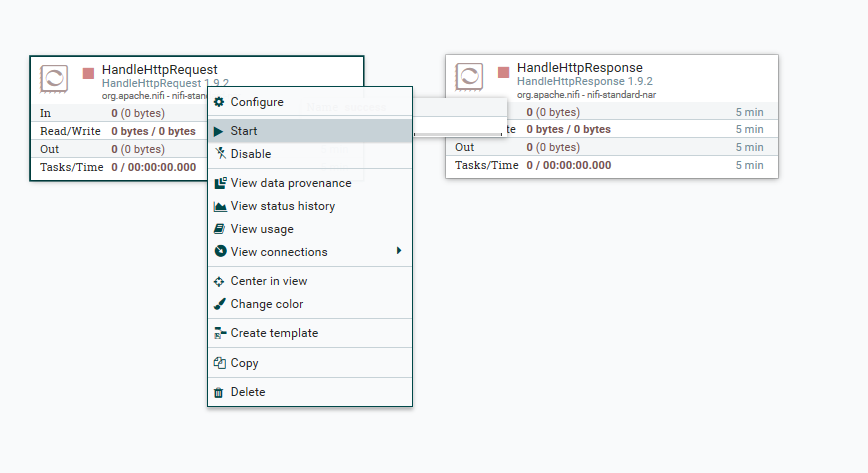Click the Create template icon

click(x=220, y=333)
